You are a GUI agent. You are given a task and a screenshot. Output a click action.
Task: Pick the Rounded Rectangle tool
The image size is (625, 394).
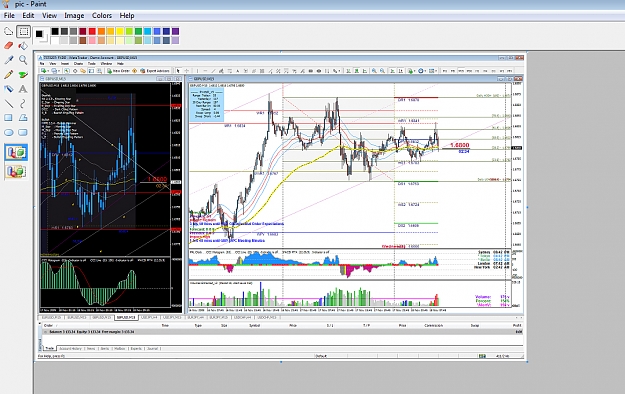(x=23, y=132)
